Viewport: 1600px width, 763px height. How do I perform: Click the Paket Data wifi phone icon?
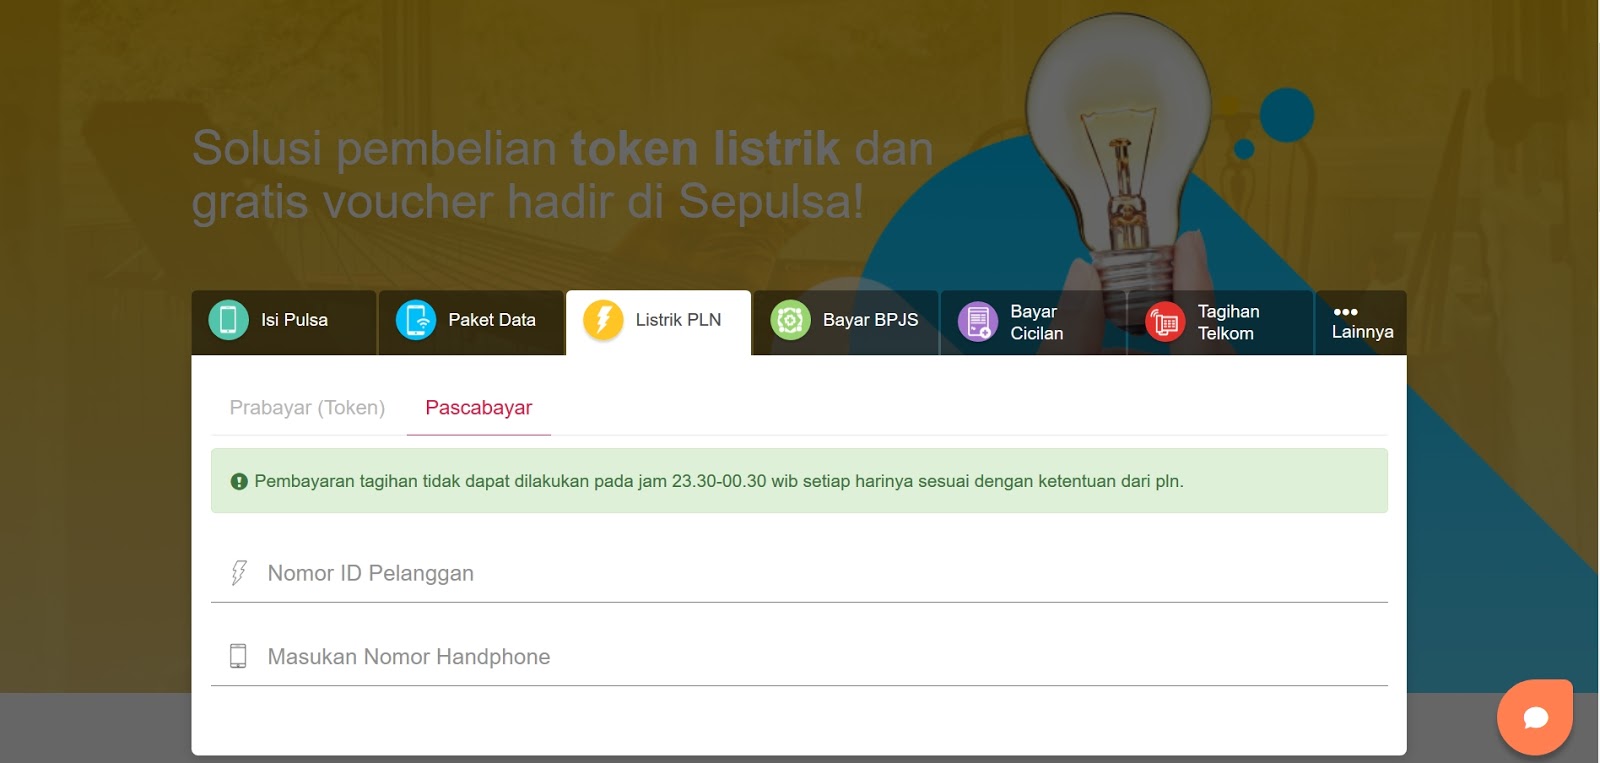click(x=416, y=320)
